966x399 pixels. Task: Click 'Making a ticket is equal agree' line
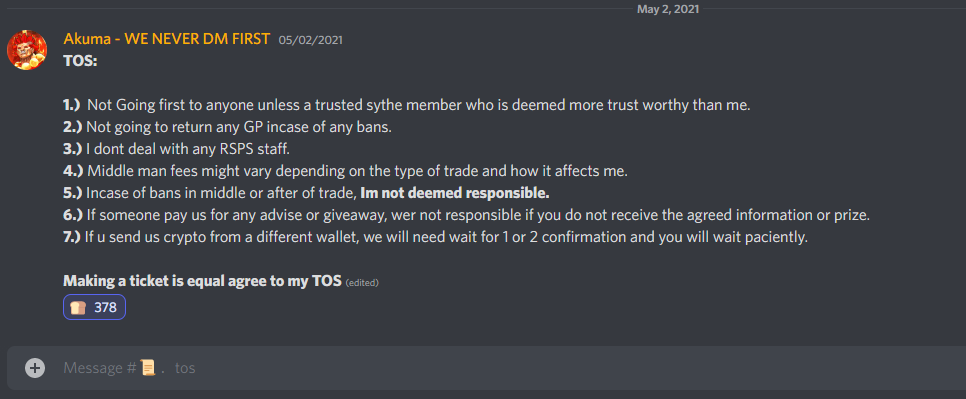point(202,281)
